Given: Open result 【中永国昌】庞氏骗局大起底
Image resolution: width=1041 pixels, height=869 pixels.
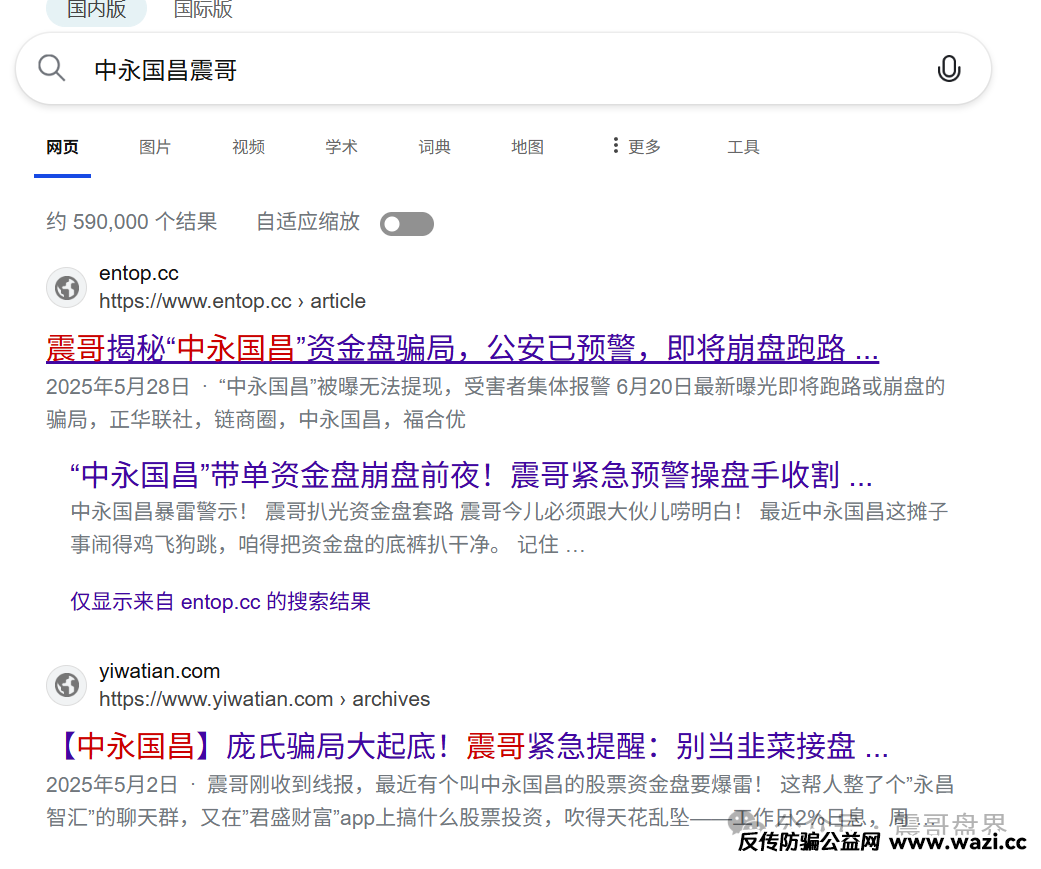Looking at the screenshot, I should pos(470,746).
